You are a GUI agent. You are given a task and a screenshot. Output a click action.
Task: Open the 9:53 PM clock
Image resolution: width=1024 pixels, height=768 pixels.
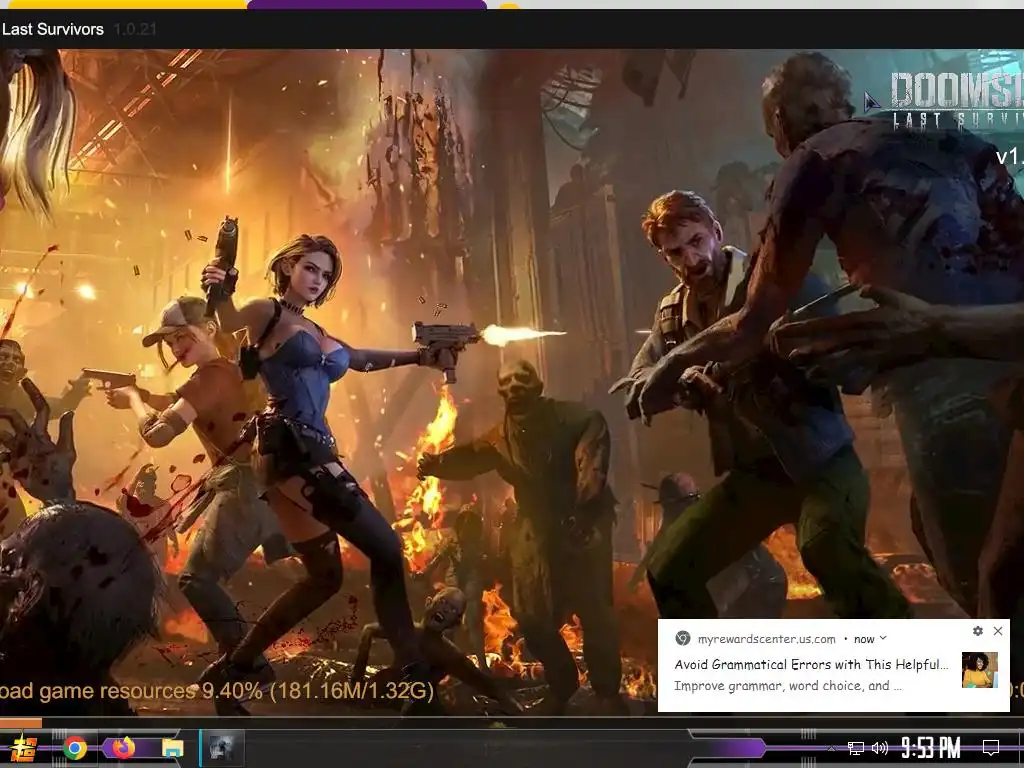930,748
